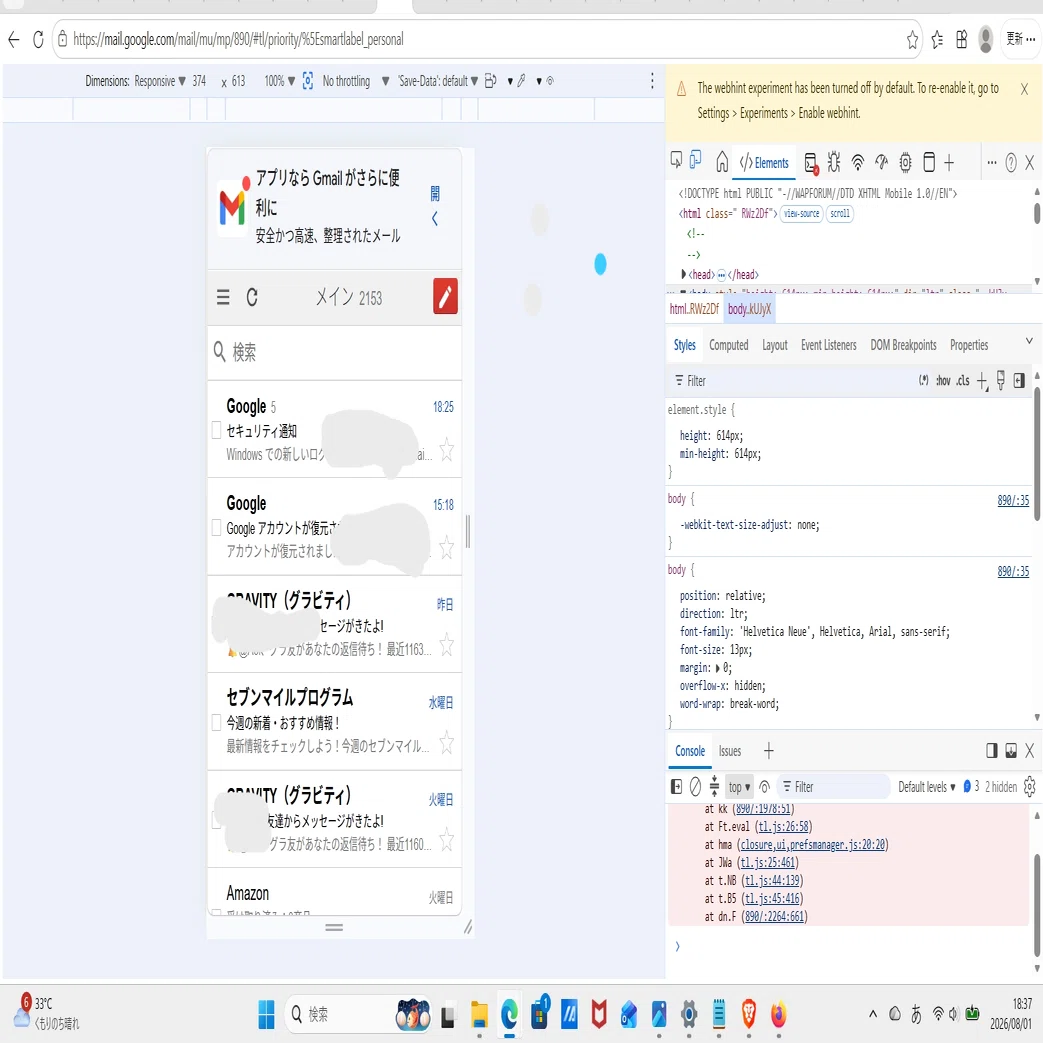Clear the console with the circle-slash icon

(695, 787)
